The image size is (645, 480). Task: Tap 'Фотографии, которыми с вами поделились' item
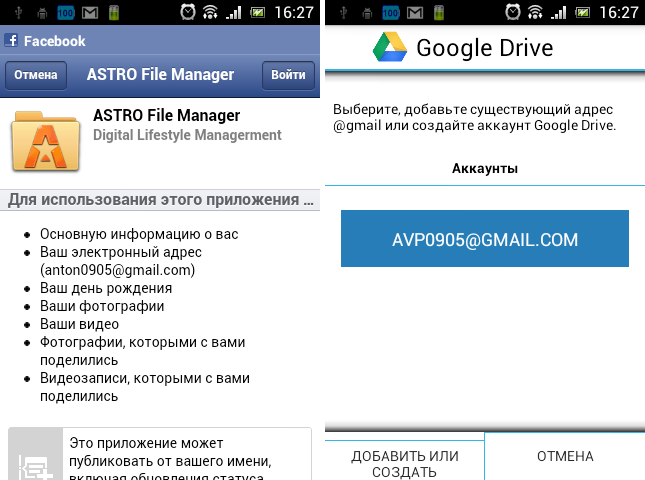pos(142,351)
